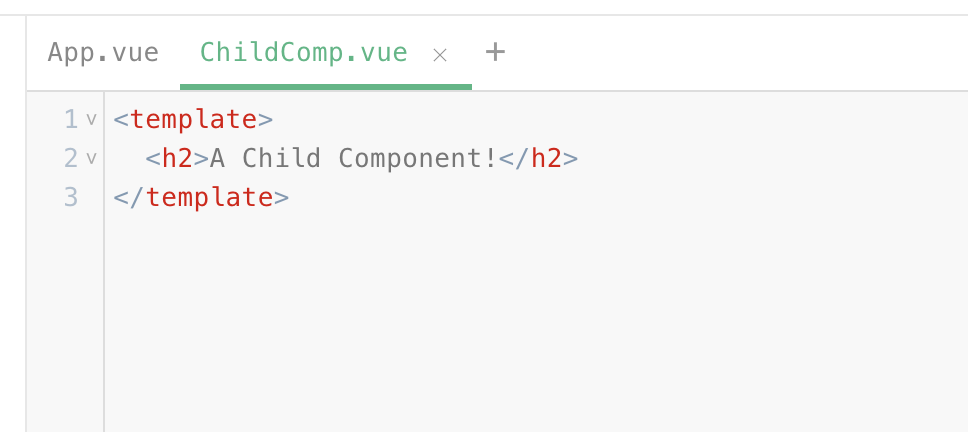Place cursor in the opening h2 tag
Image resolution: width=968 pixels, height=432 pixels.
coord(177,159)
